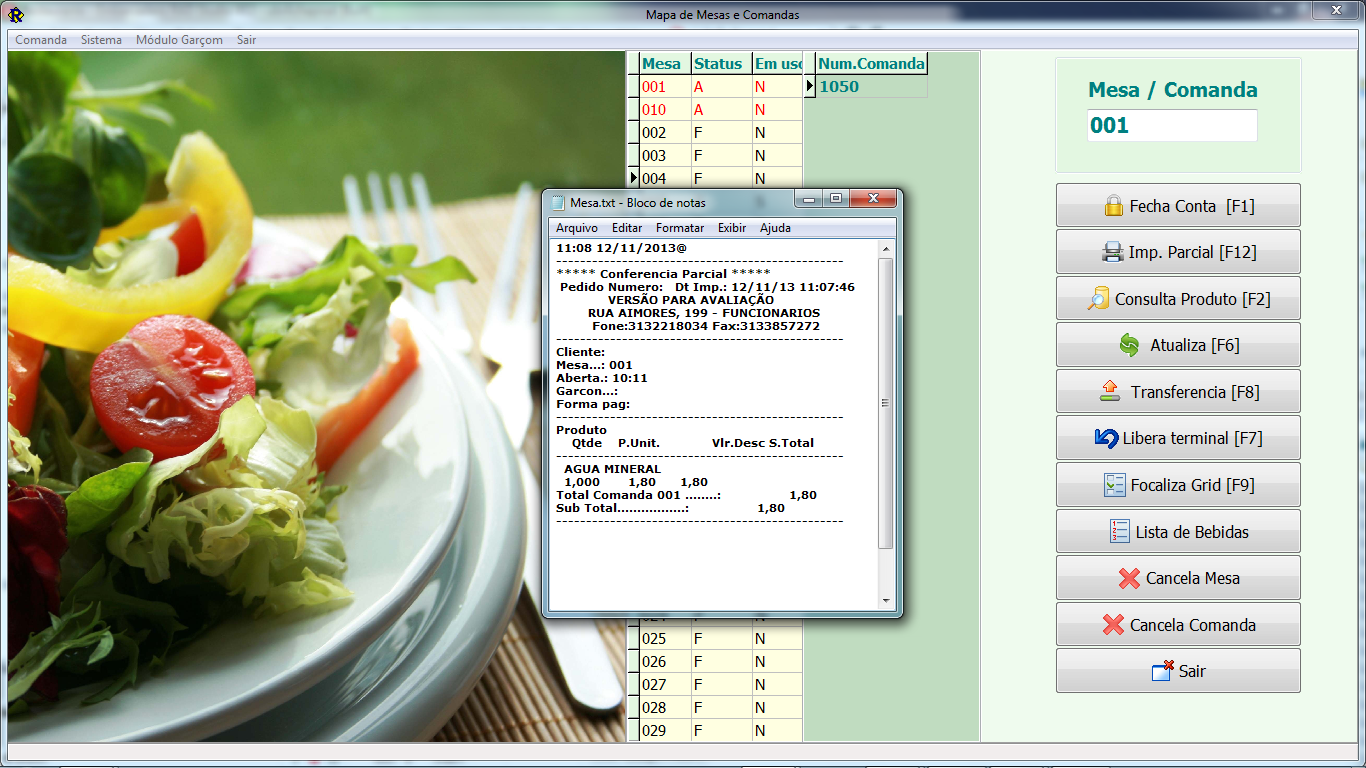Open Formatar menu in Notepad

[680, 228]
